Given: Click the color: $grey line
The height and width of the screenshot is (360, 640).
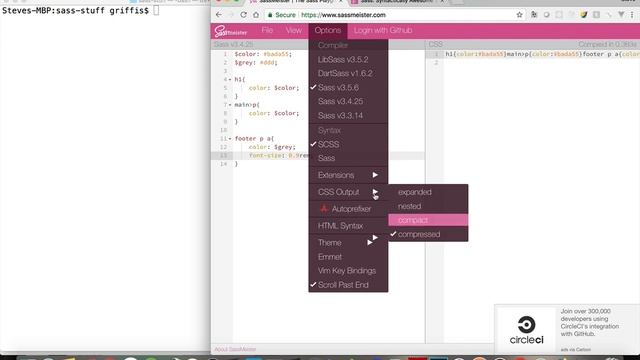Looking at the screenshot, I should click(x=272, y=147).
